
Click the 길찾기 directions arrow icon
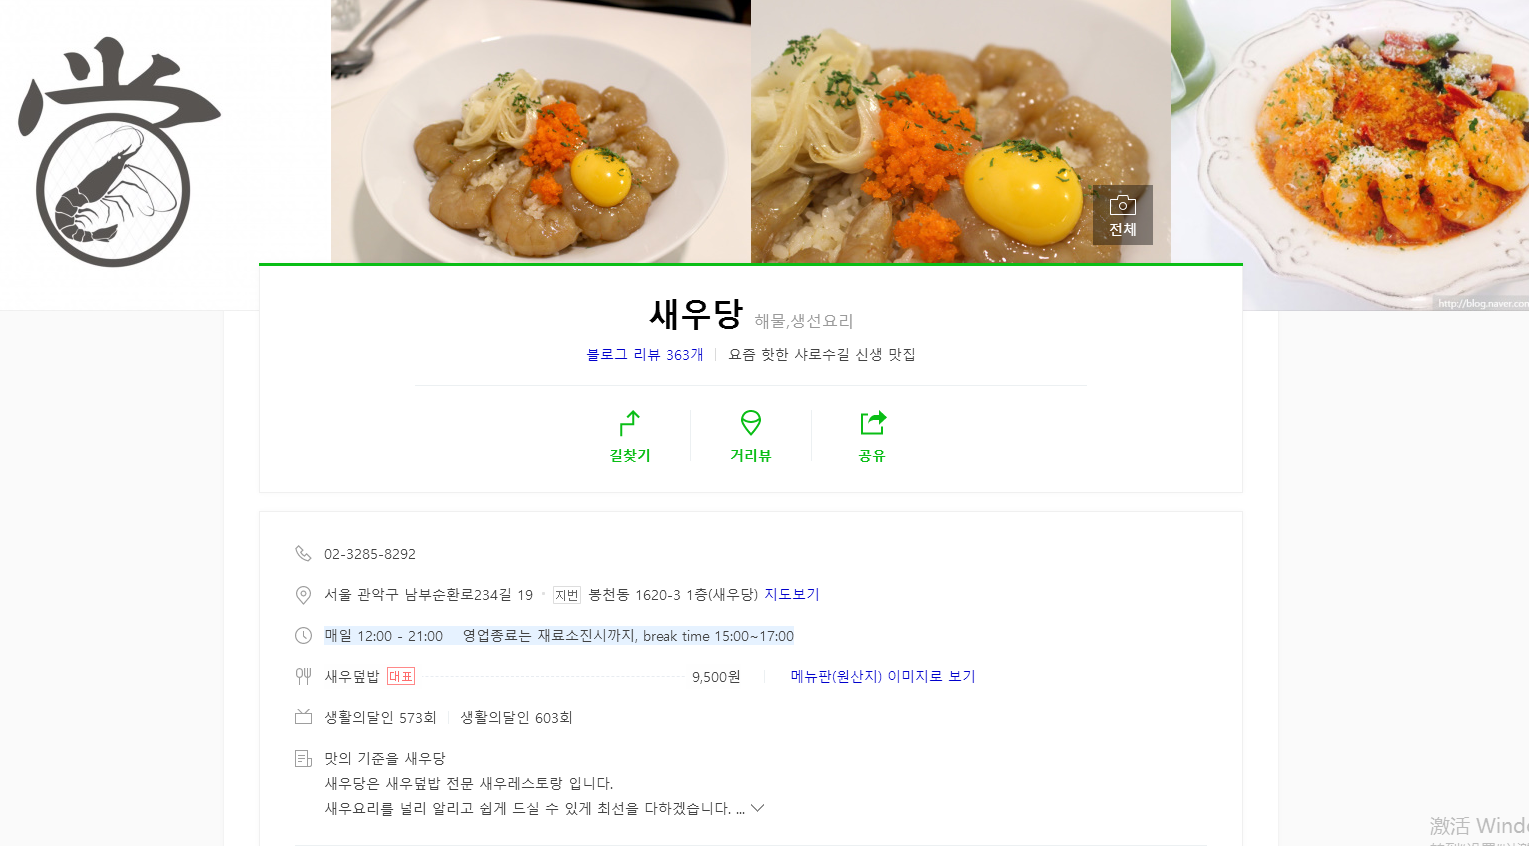[630, 423]
